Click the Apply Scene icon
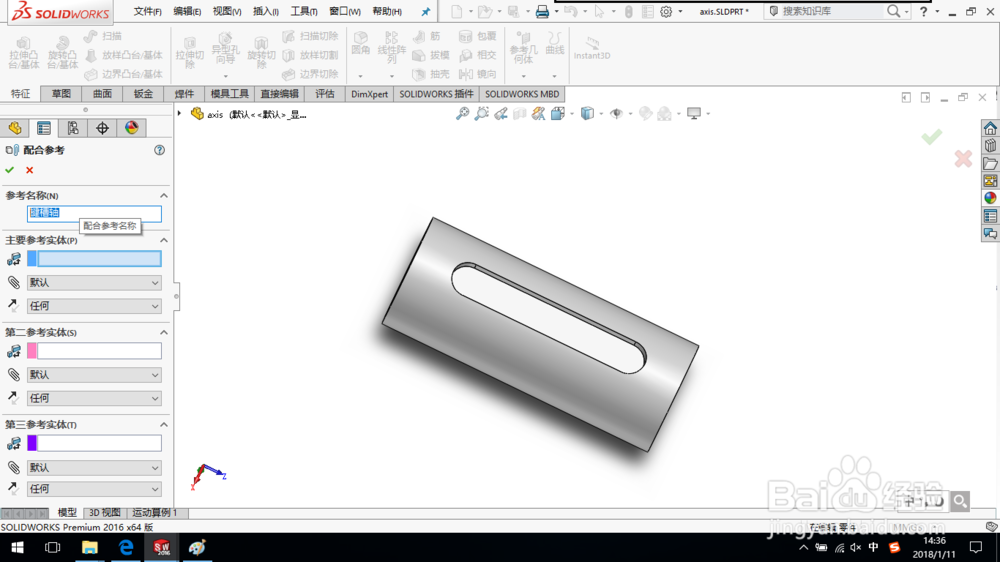The image size is (1000, 562). point(665,114)
